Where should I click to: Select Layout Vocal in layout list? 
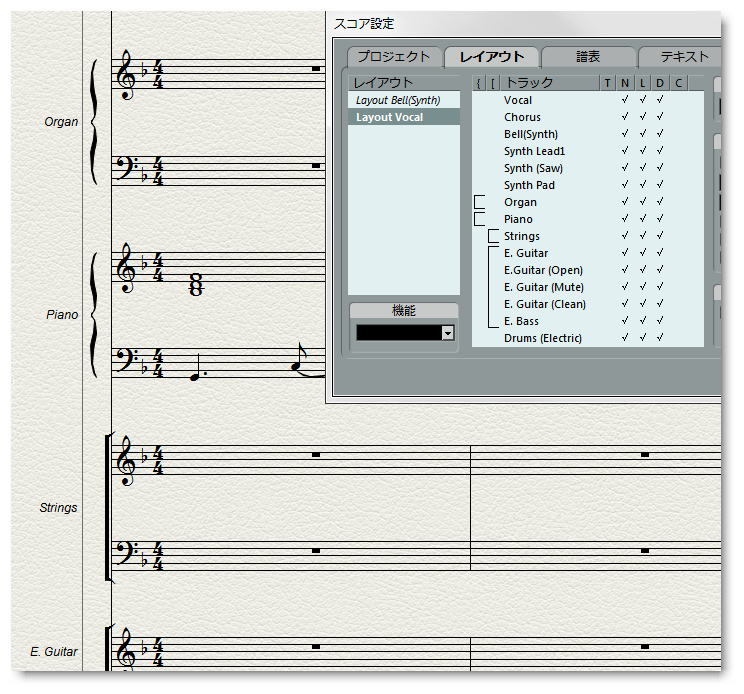(x=404, y=117)
